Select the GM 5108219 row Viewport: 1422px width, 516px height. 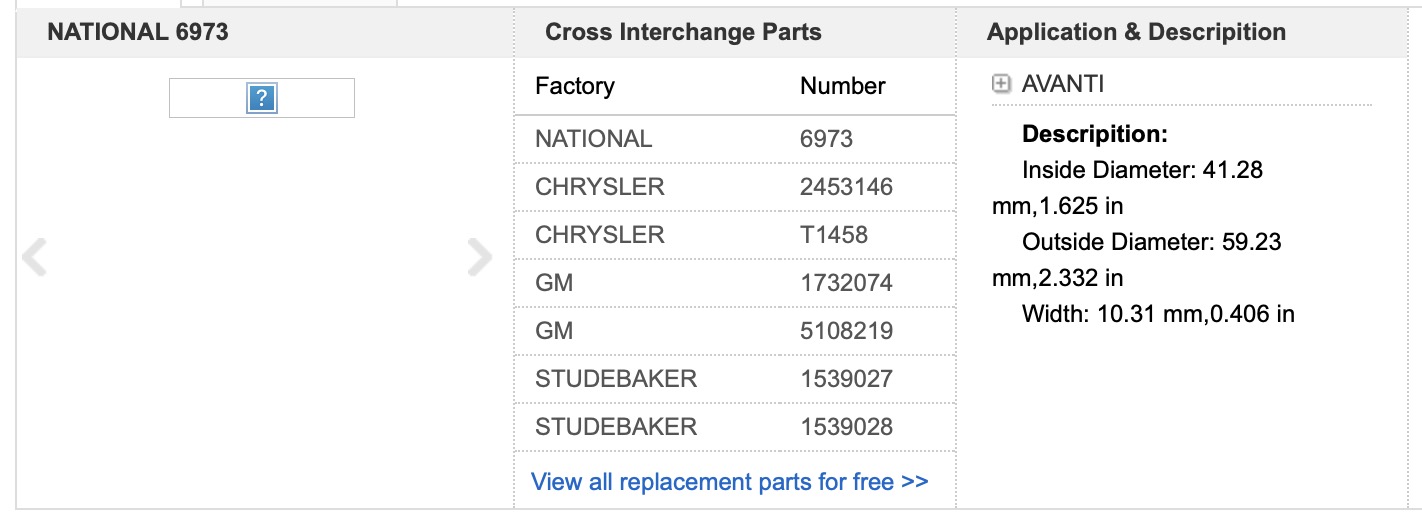(x=735, y=331)
